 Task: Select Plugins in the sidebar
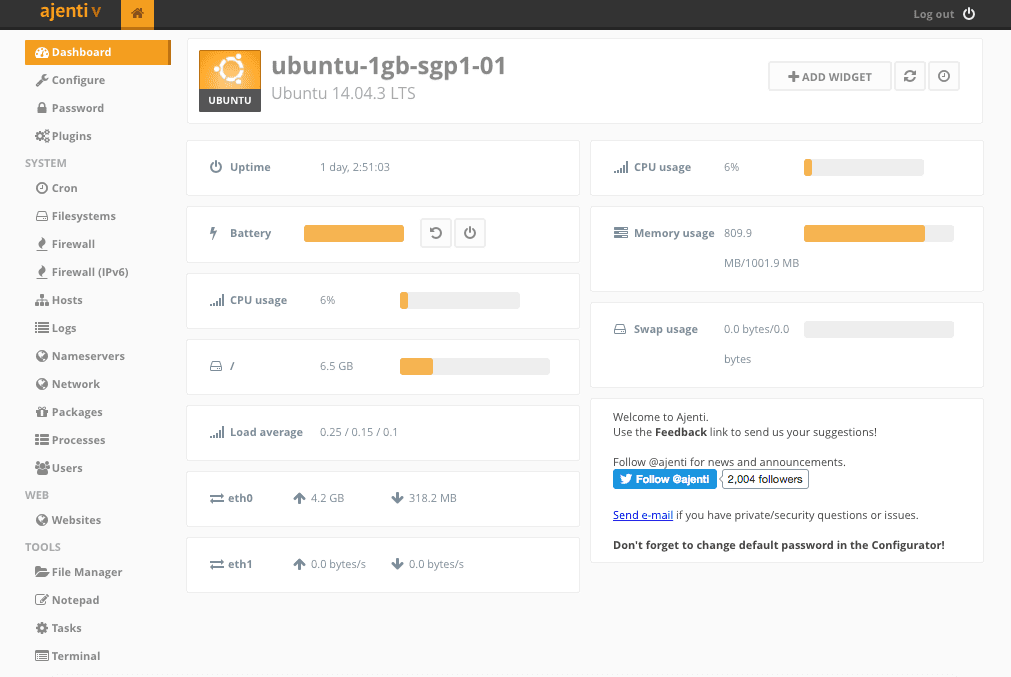coord(71,136)
